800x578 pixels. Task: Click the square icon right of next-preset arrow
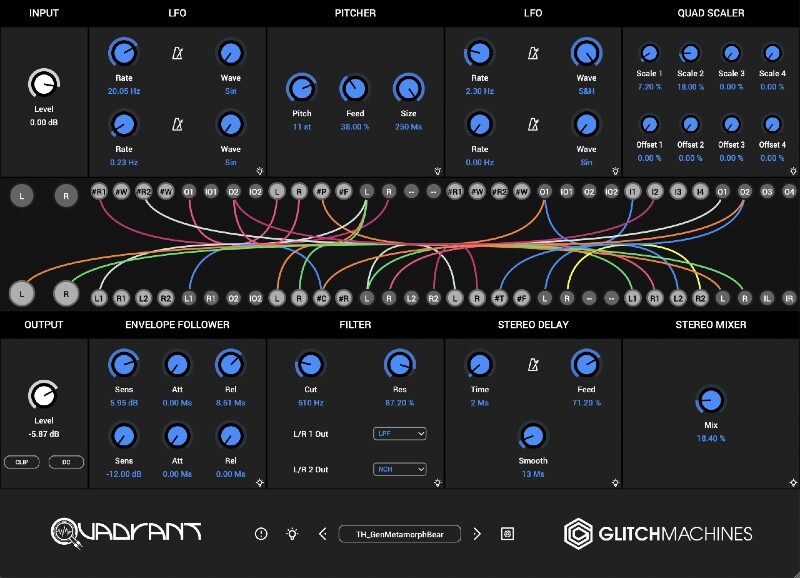507,534
